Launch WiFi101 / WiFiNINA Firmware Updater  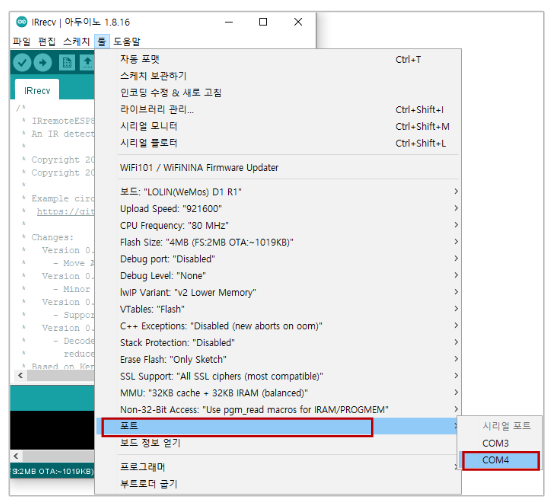[x=278, y=168]
